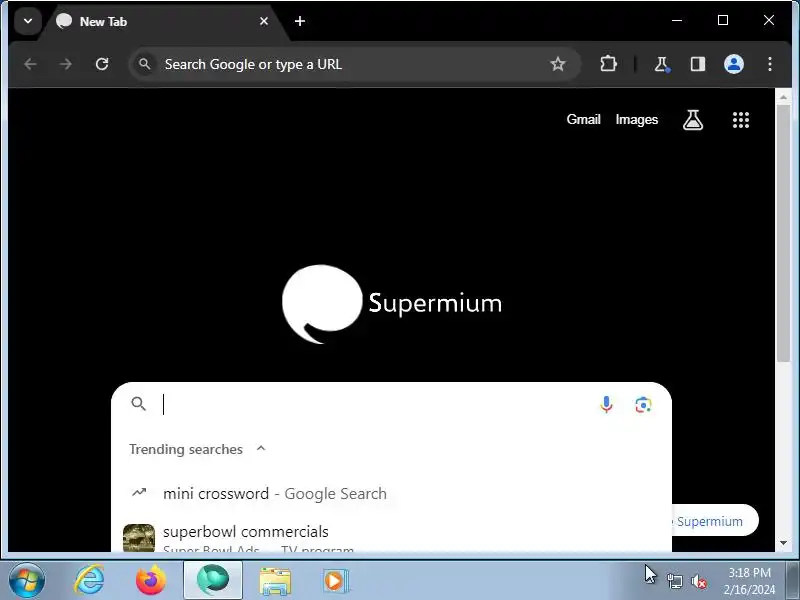The height and width of the screenshot is (600, 800).
Task: Go forward with the forward arrow
Action: (66, 64)
